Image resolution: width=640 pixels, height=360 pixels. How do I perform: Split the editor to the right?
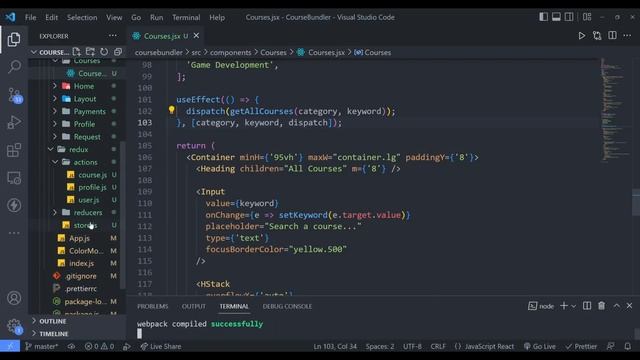pos(612,36)
